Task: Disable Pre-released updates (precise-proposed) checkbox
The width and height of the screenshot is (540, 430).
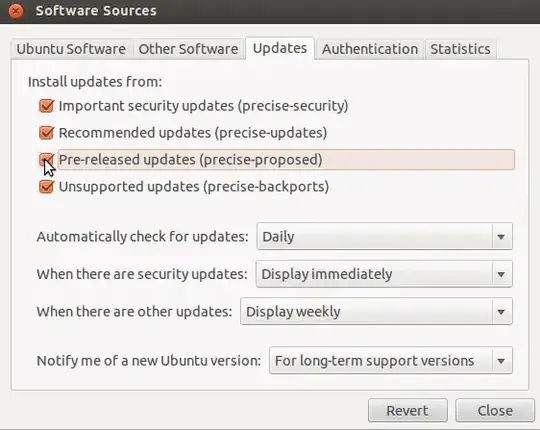Action: click(x=46, y=159)
